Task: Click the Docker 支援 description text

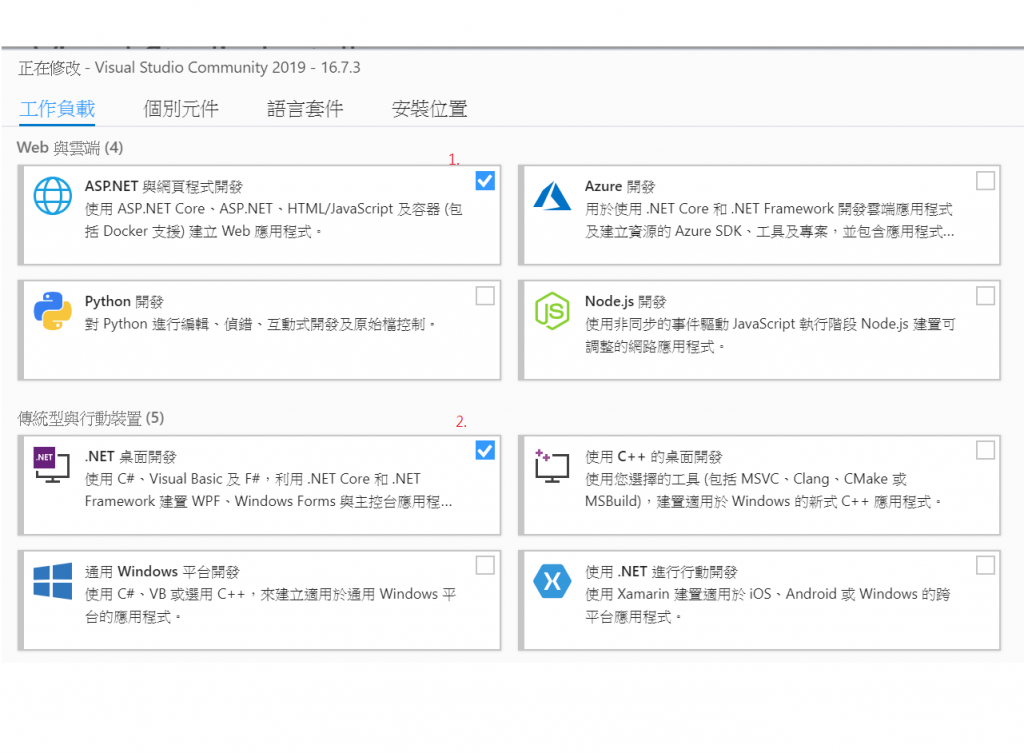Action: [274, 220]
